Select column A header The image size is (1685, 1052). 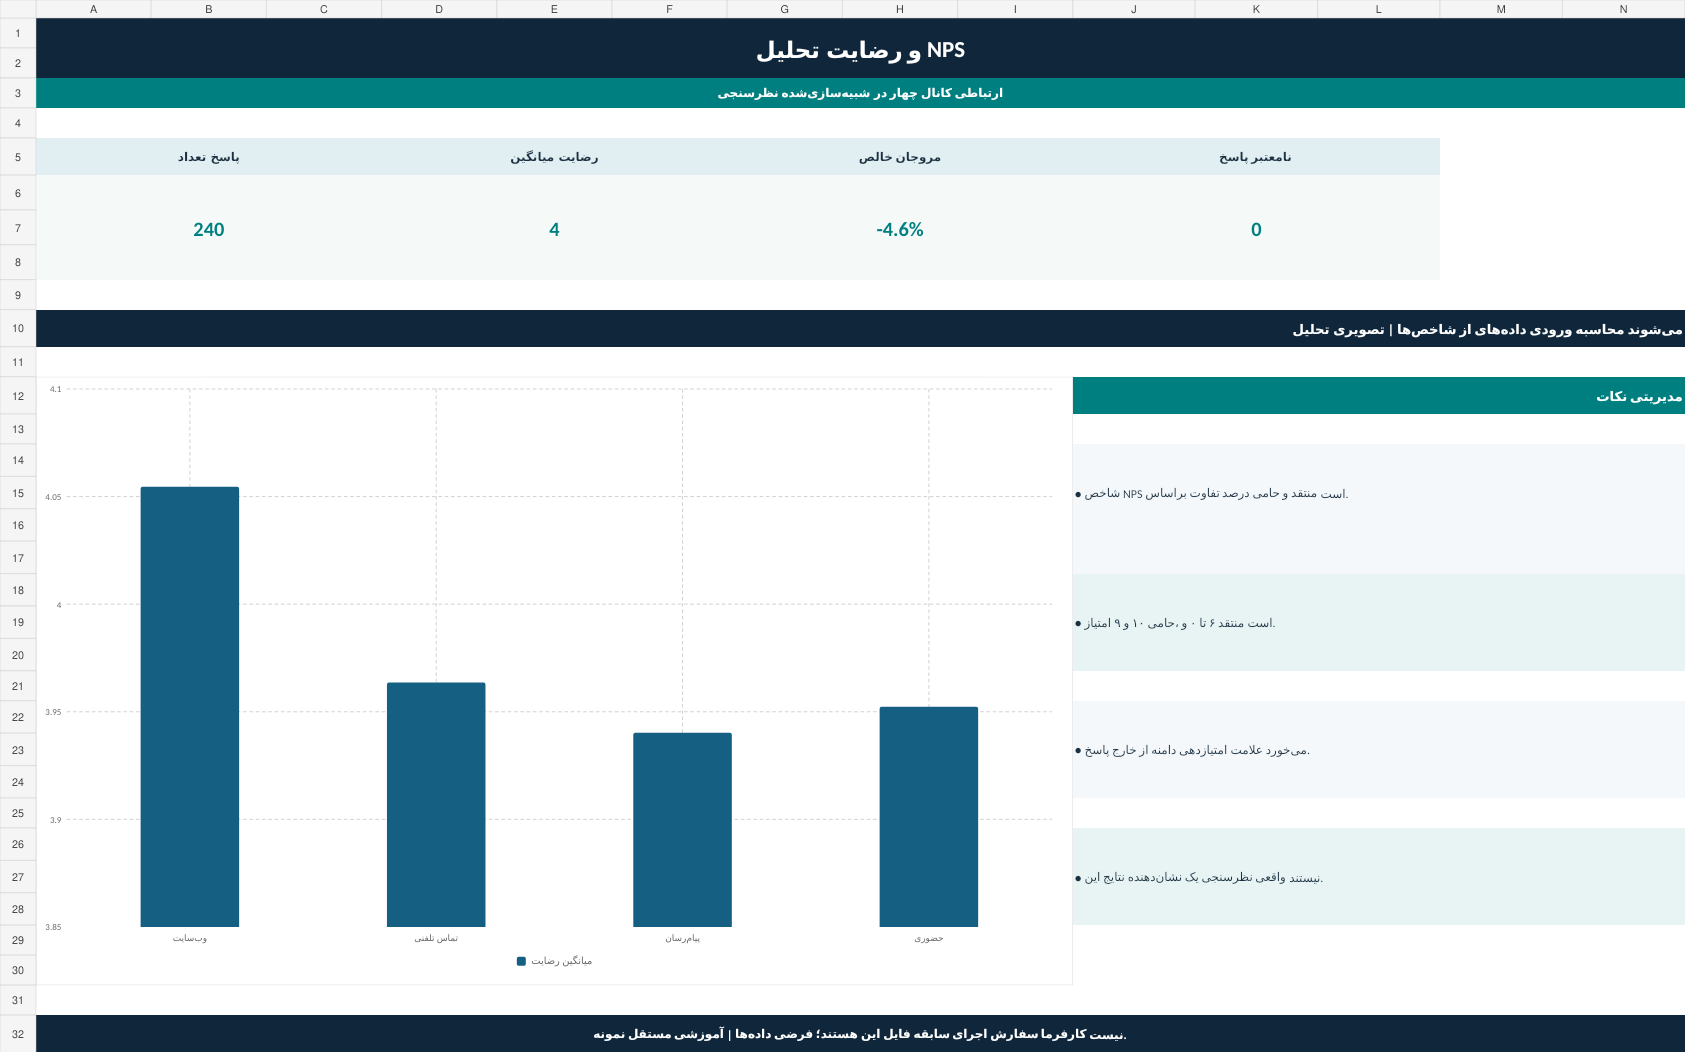(x=93, y=9)
